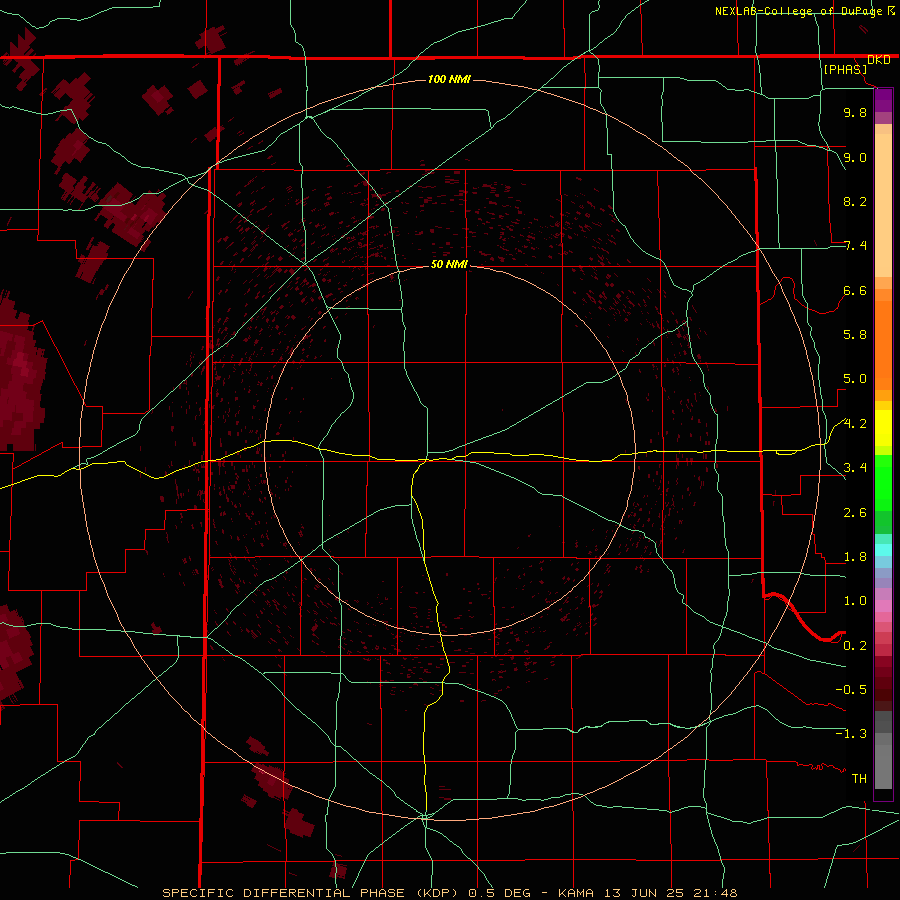Viewport: 900px width, 900px height.
Task: Pick the purple top segment of the color bar
Action: point(883,100)
